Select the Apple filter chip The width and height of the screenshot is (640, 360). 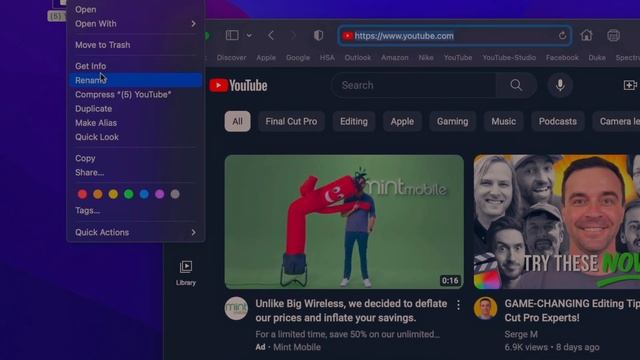point(402,121)
